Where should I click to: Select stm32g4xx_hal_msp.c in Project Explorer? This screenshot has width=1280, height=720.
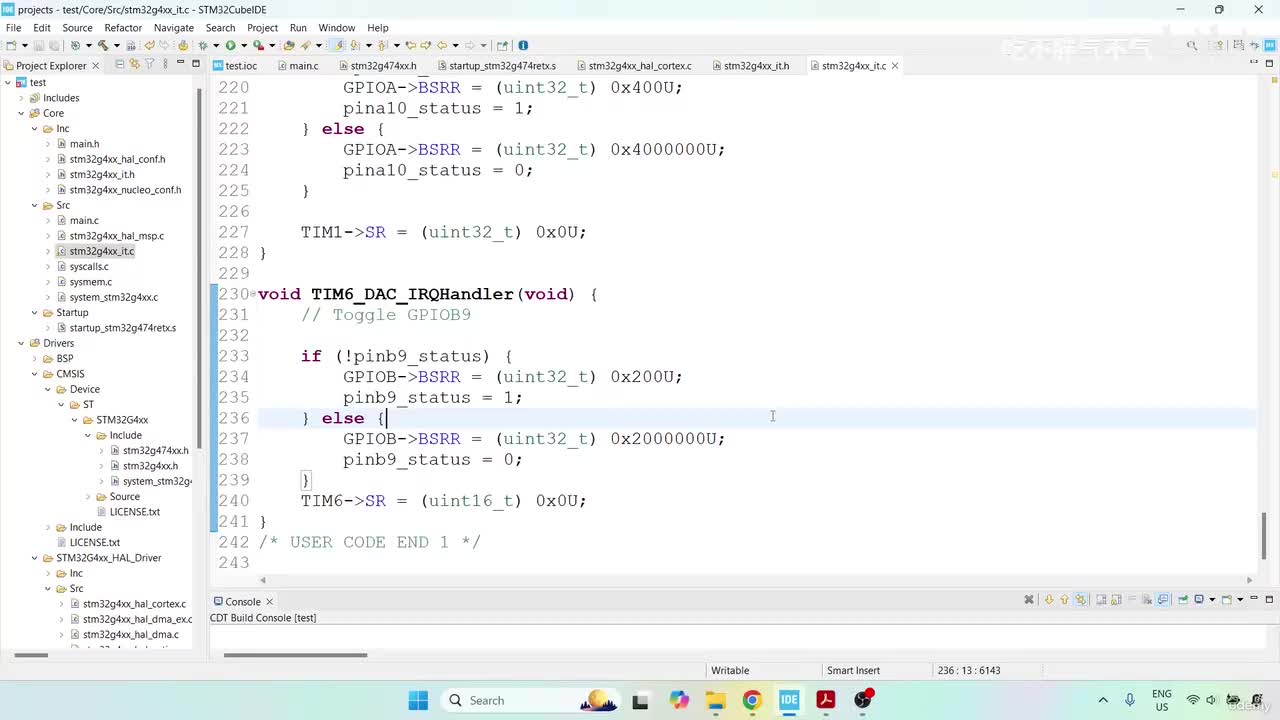tap(116, 236)
